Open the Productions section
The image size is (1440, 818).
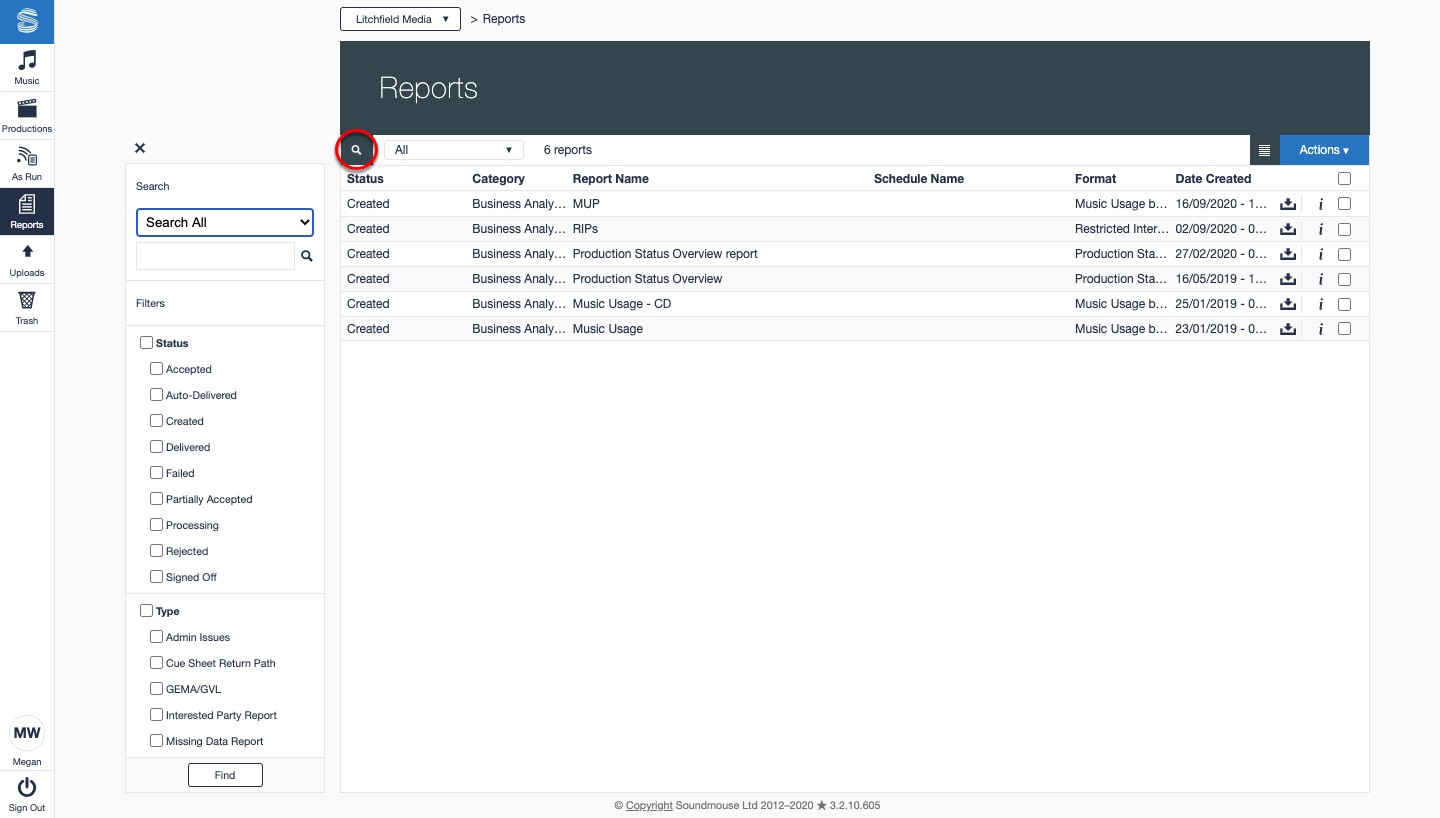coord(27,116)
